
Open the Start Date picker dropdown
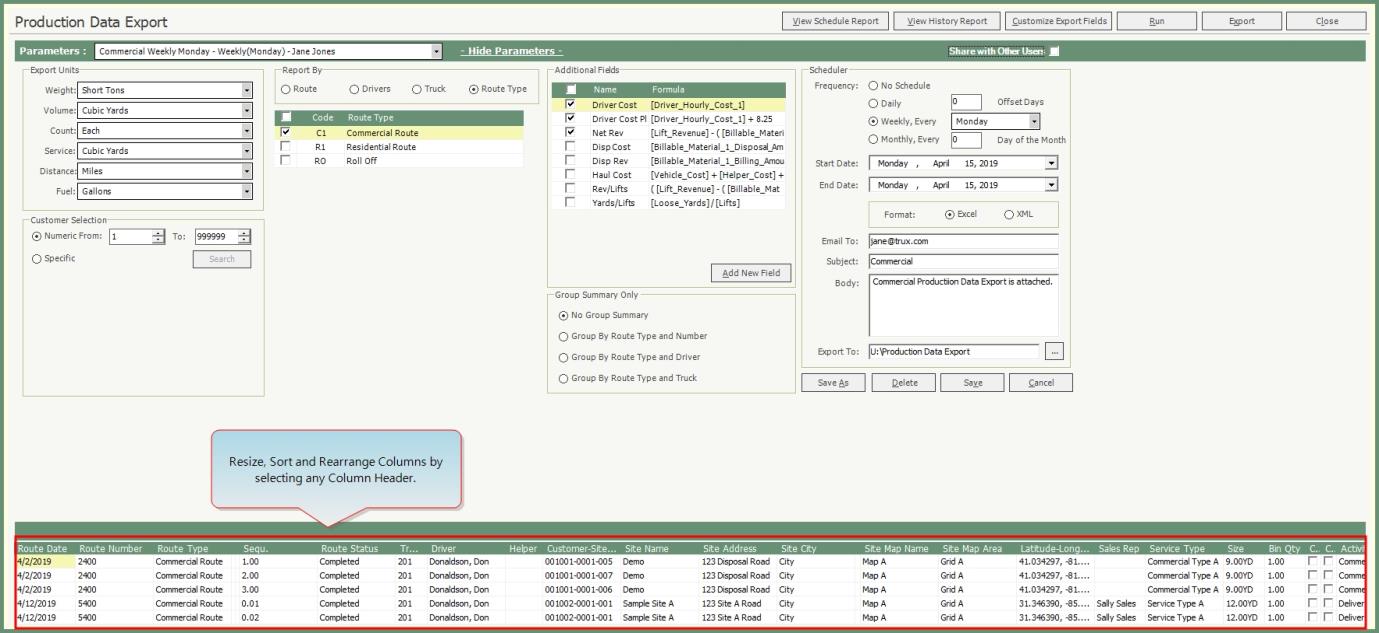coord(1051,162)
